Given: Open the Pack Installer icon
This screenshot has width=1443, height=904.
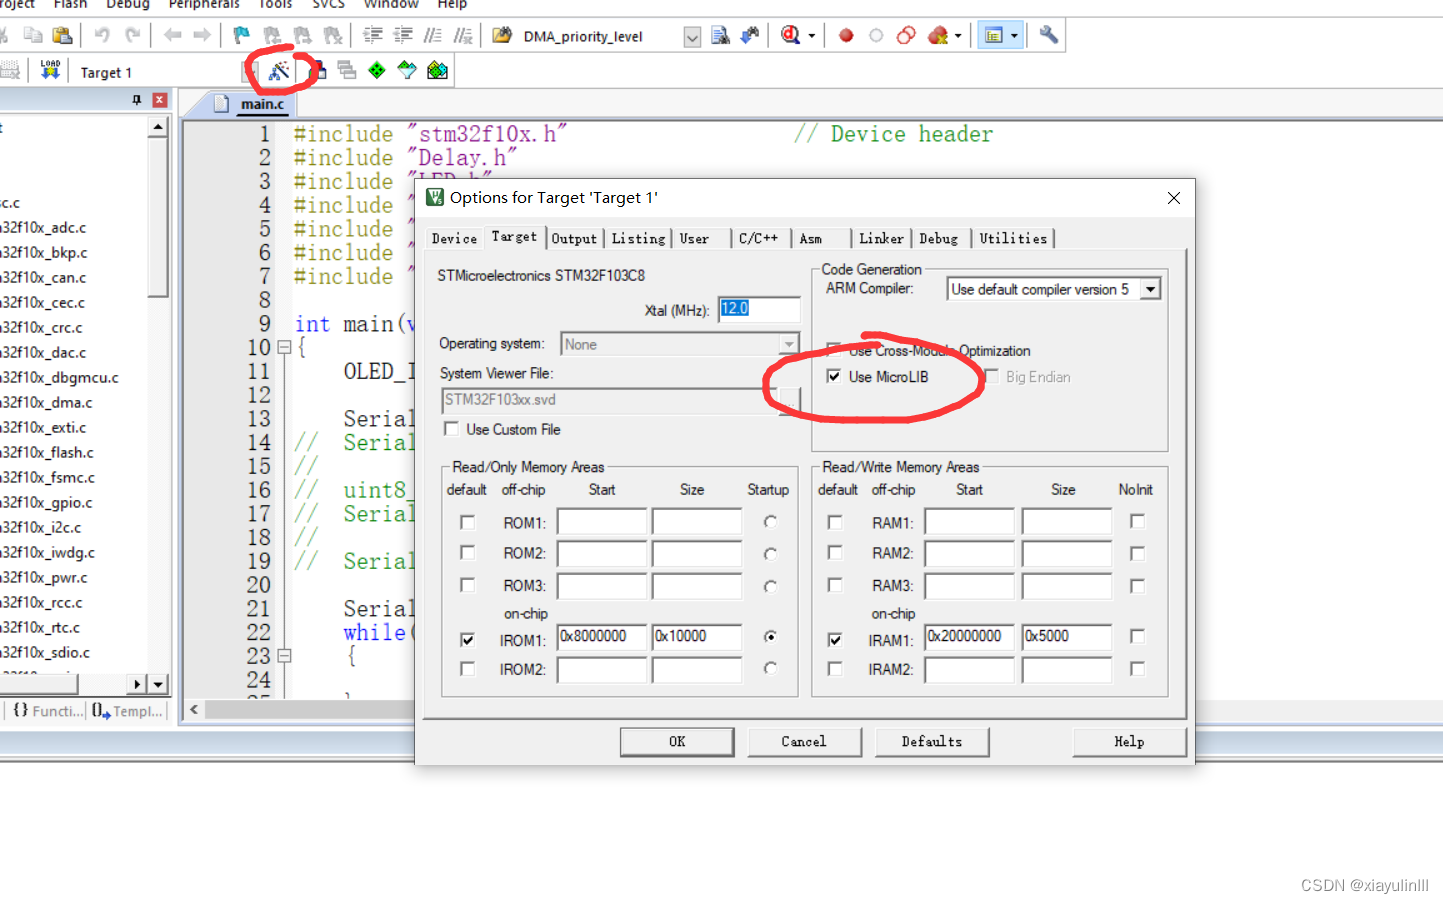Looking at the screenshot, I should 437,70.
